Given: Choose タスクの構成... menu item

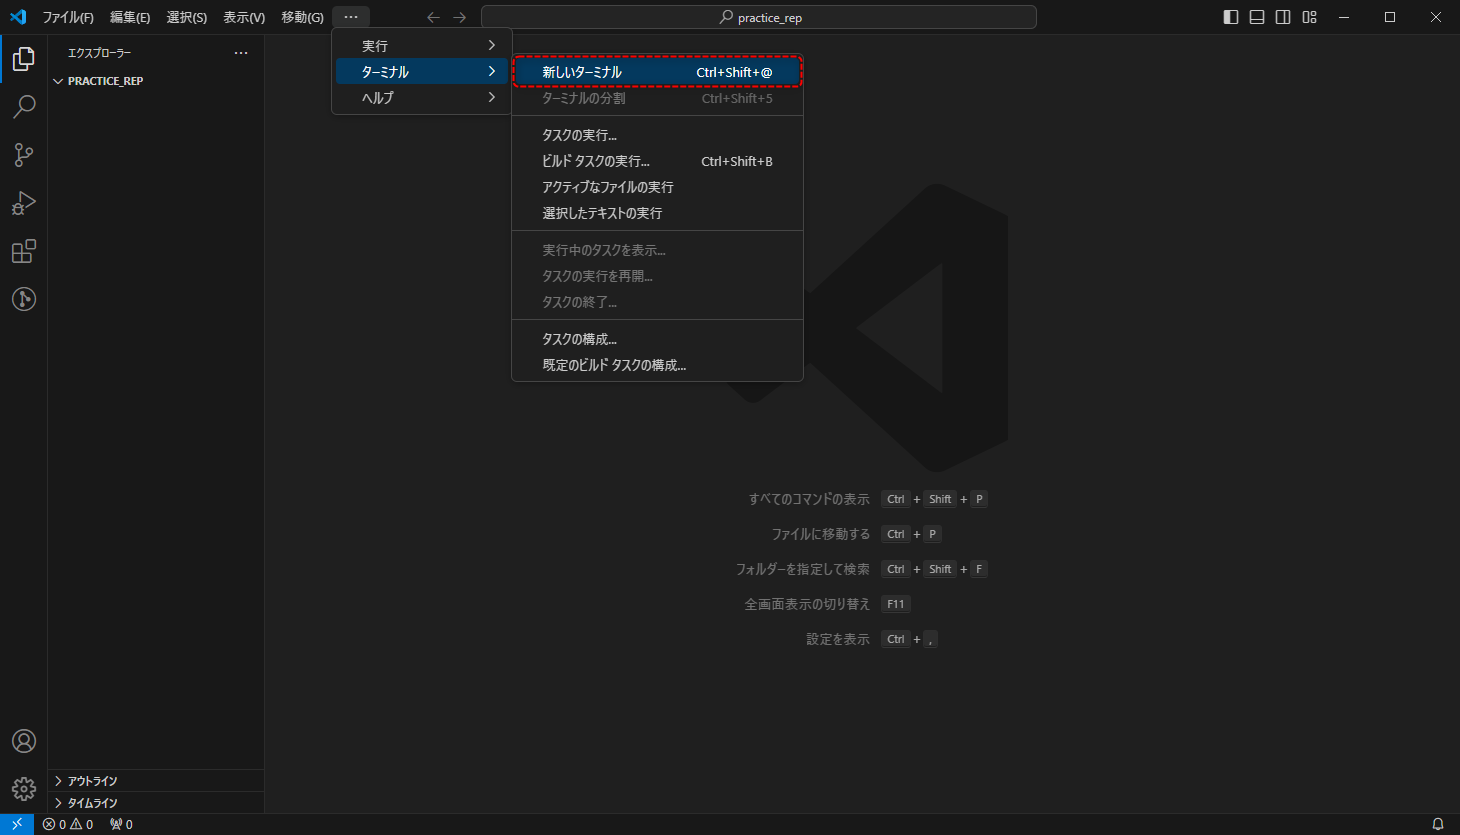Looking at the screenshot, I should [x=657, y=339].
